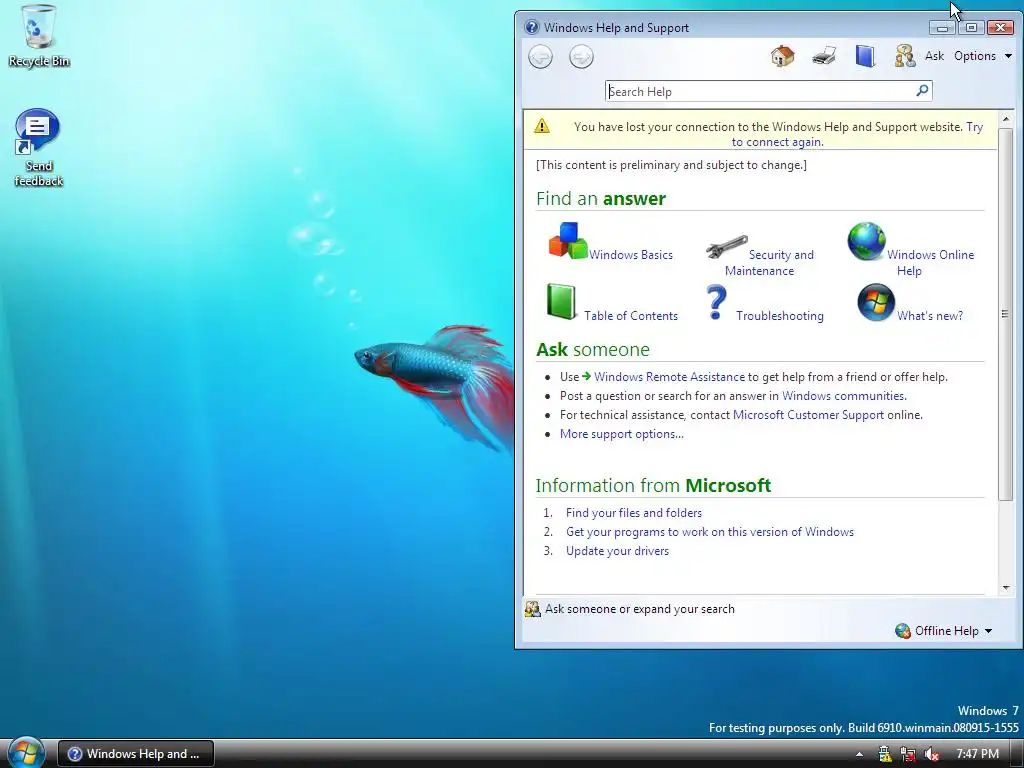
Task: Open the Troubleshooting link
Action: (x=780, y=316)
